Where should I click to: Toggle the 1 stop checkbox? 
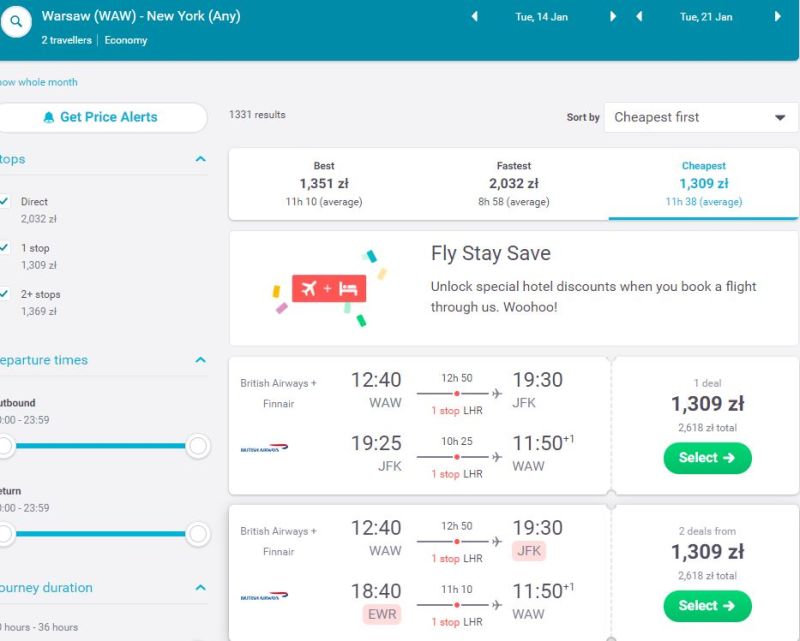[x=4, y=248]
